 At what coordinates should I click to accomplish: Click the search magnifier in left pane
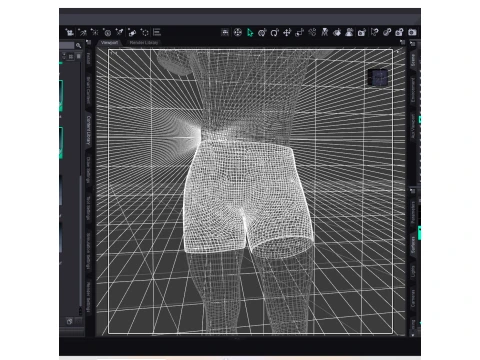pos(78,45)
